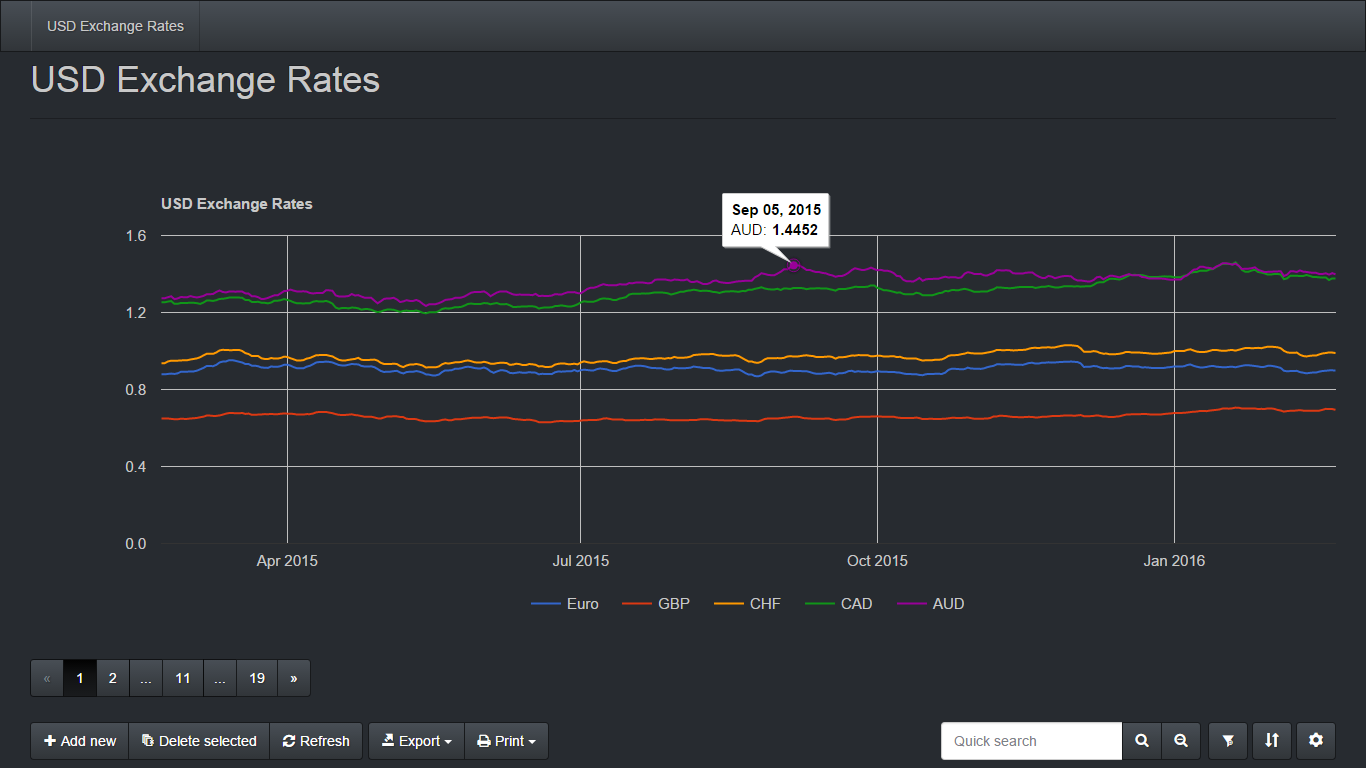Toggle the GBP series in the legend
This screenshot has height=768, width=1366.
coord(673,604)
